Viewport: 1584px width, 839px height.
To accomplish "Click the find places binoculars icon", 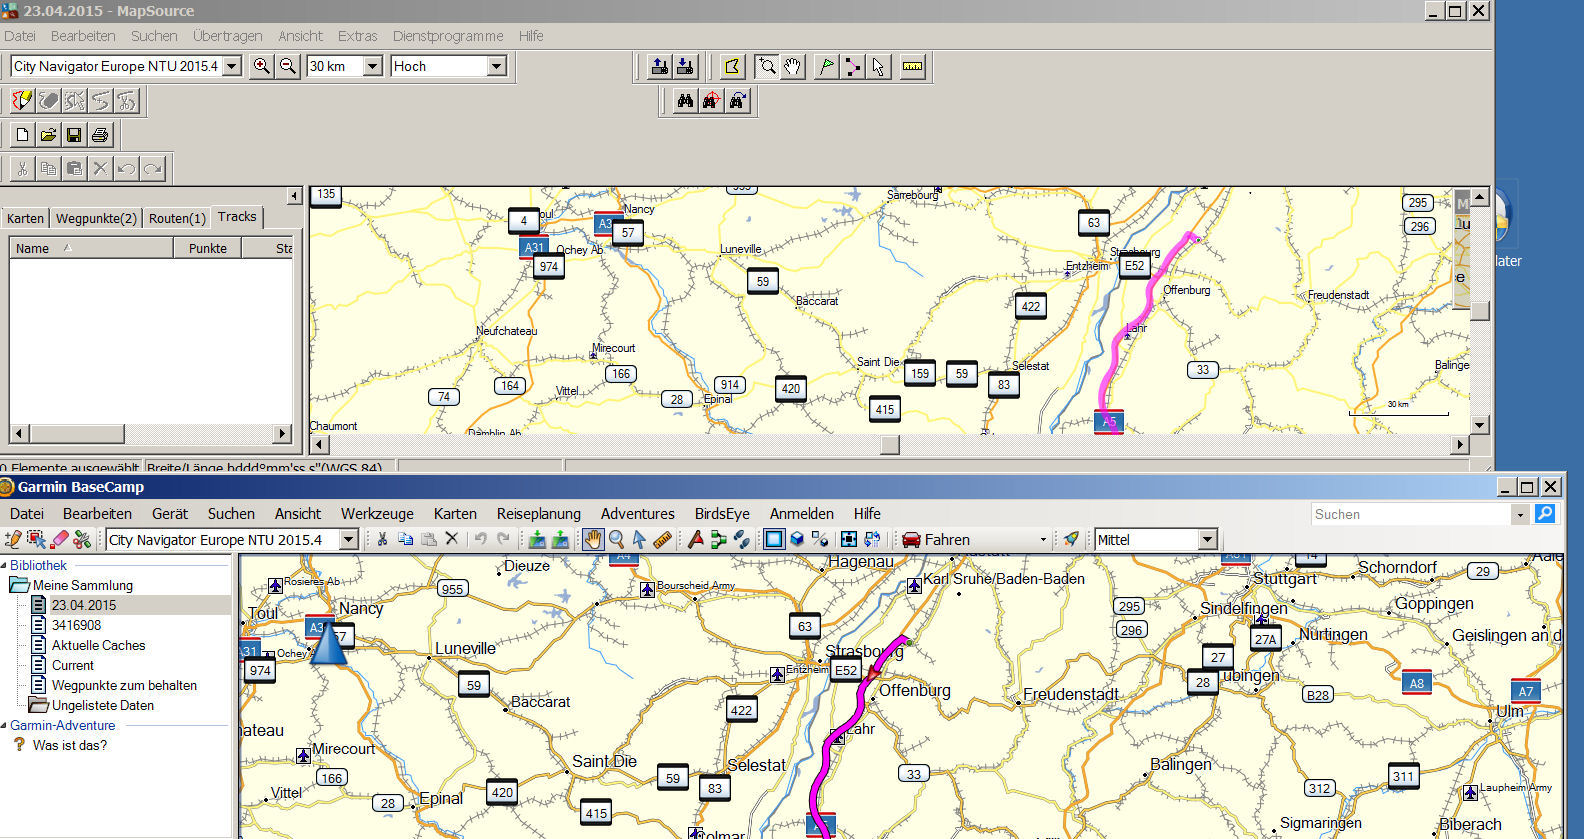I will [685, 101].
